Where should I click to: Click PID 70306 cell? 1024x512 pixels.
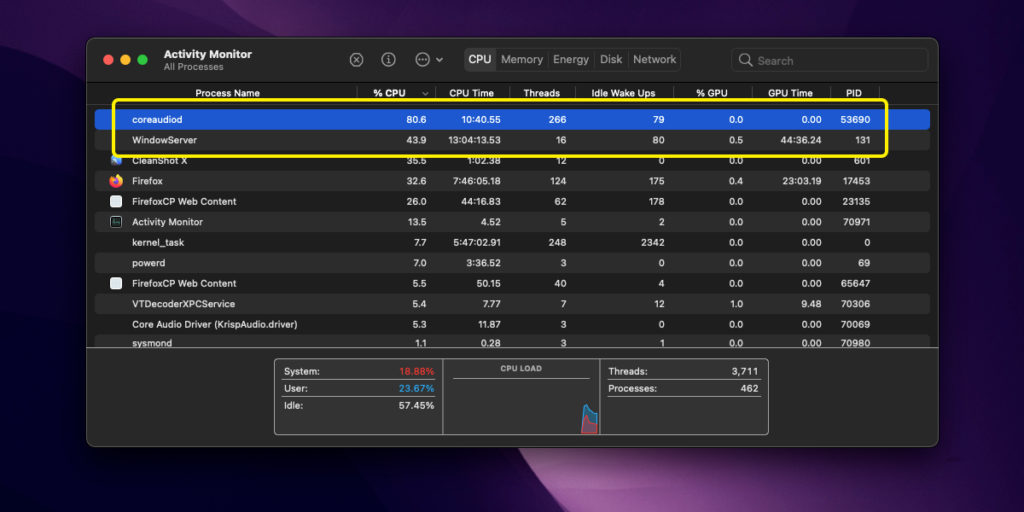click(856, 304)
